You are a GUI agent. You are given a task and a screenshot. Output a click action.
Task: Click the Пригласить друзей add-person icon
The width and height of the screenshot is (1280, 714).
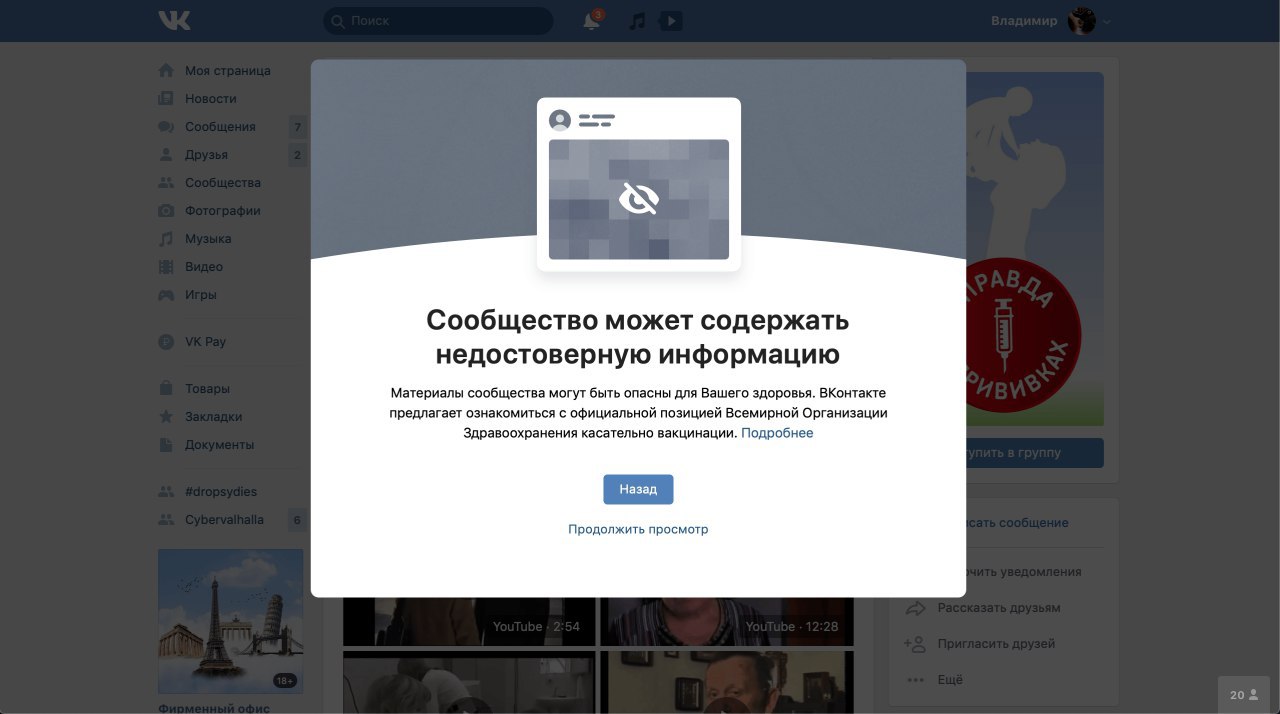(x=915, y=644)
